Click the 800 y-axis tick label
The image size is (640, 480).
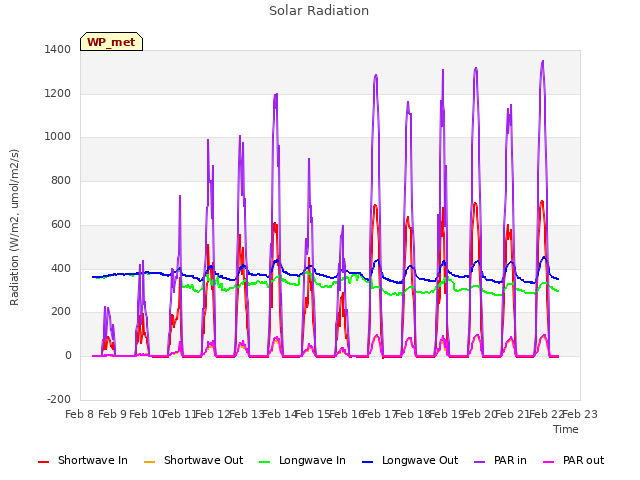[x=61, y=180]
